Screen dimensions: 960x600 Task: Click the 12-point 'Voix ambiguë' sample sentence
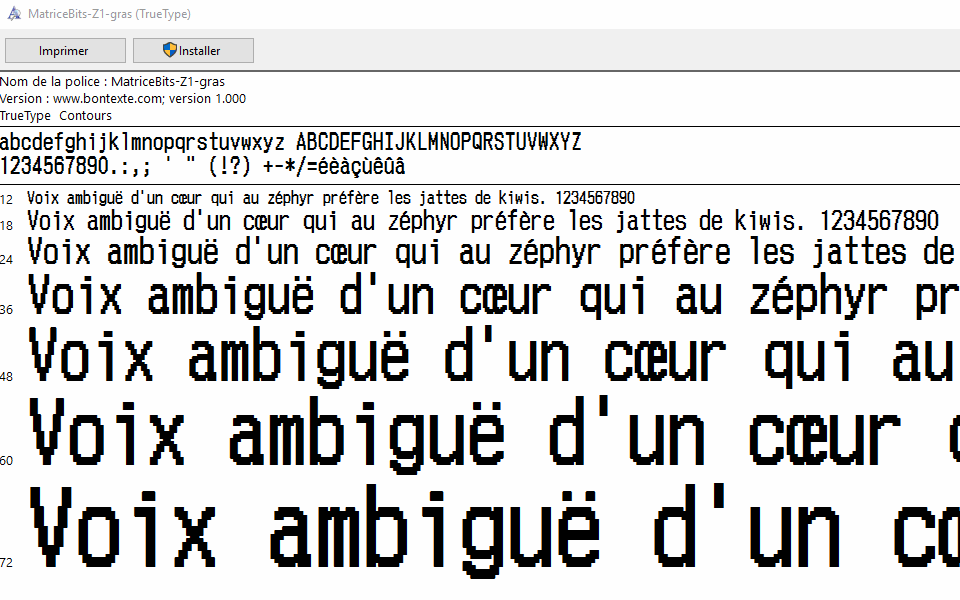(x=330, y=198)
